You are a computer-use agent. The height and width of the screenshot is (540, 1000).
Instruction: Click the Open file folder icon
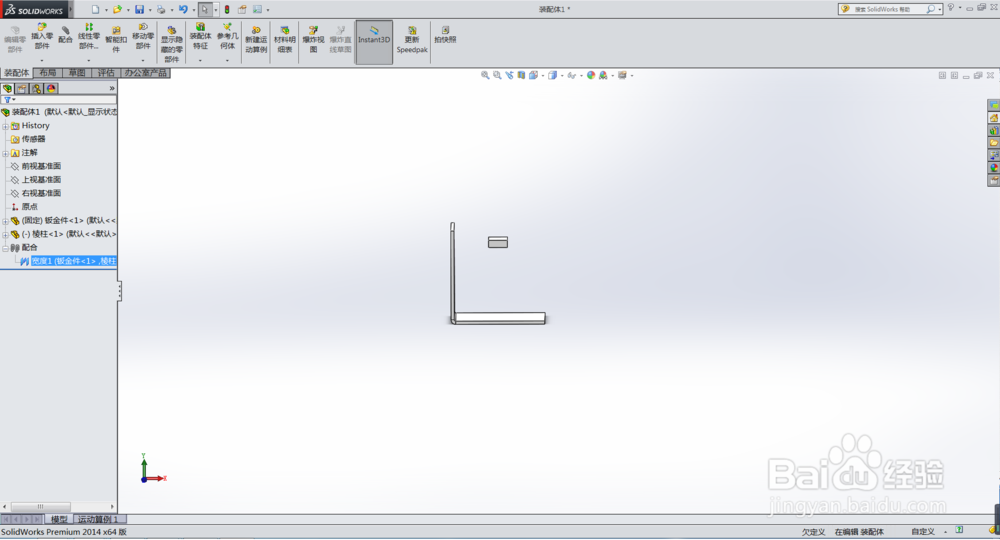coord(117,10)
